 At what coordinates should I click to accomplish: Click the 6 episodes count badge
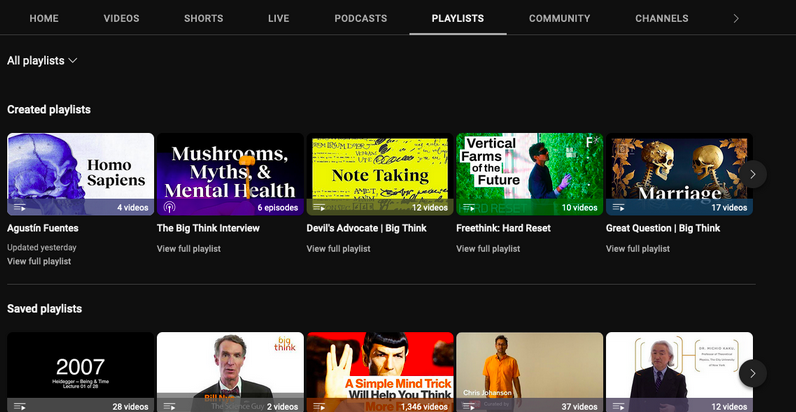click(x=278, y=208)
